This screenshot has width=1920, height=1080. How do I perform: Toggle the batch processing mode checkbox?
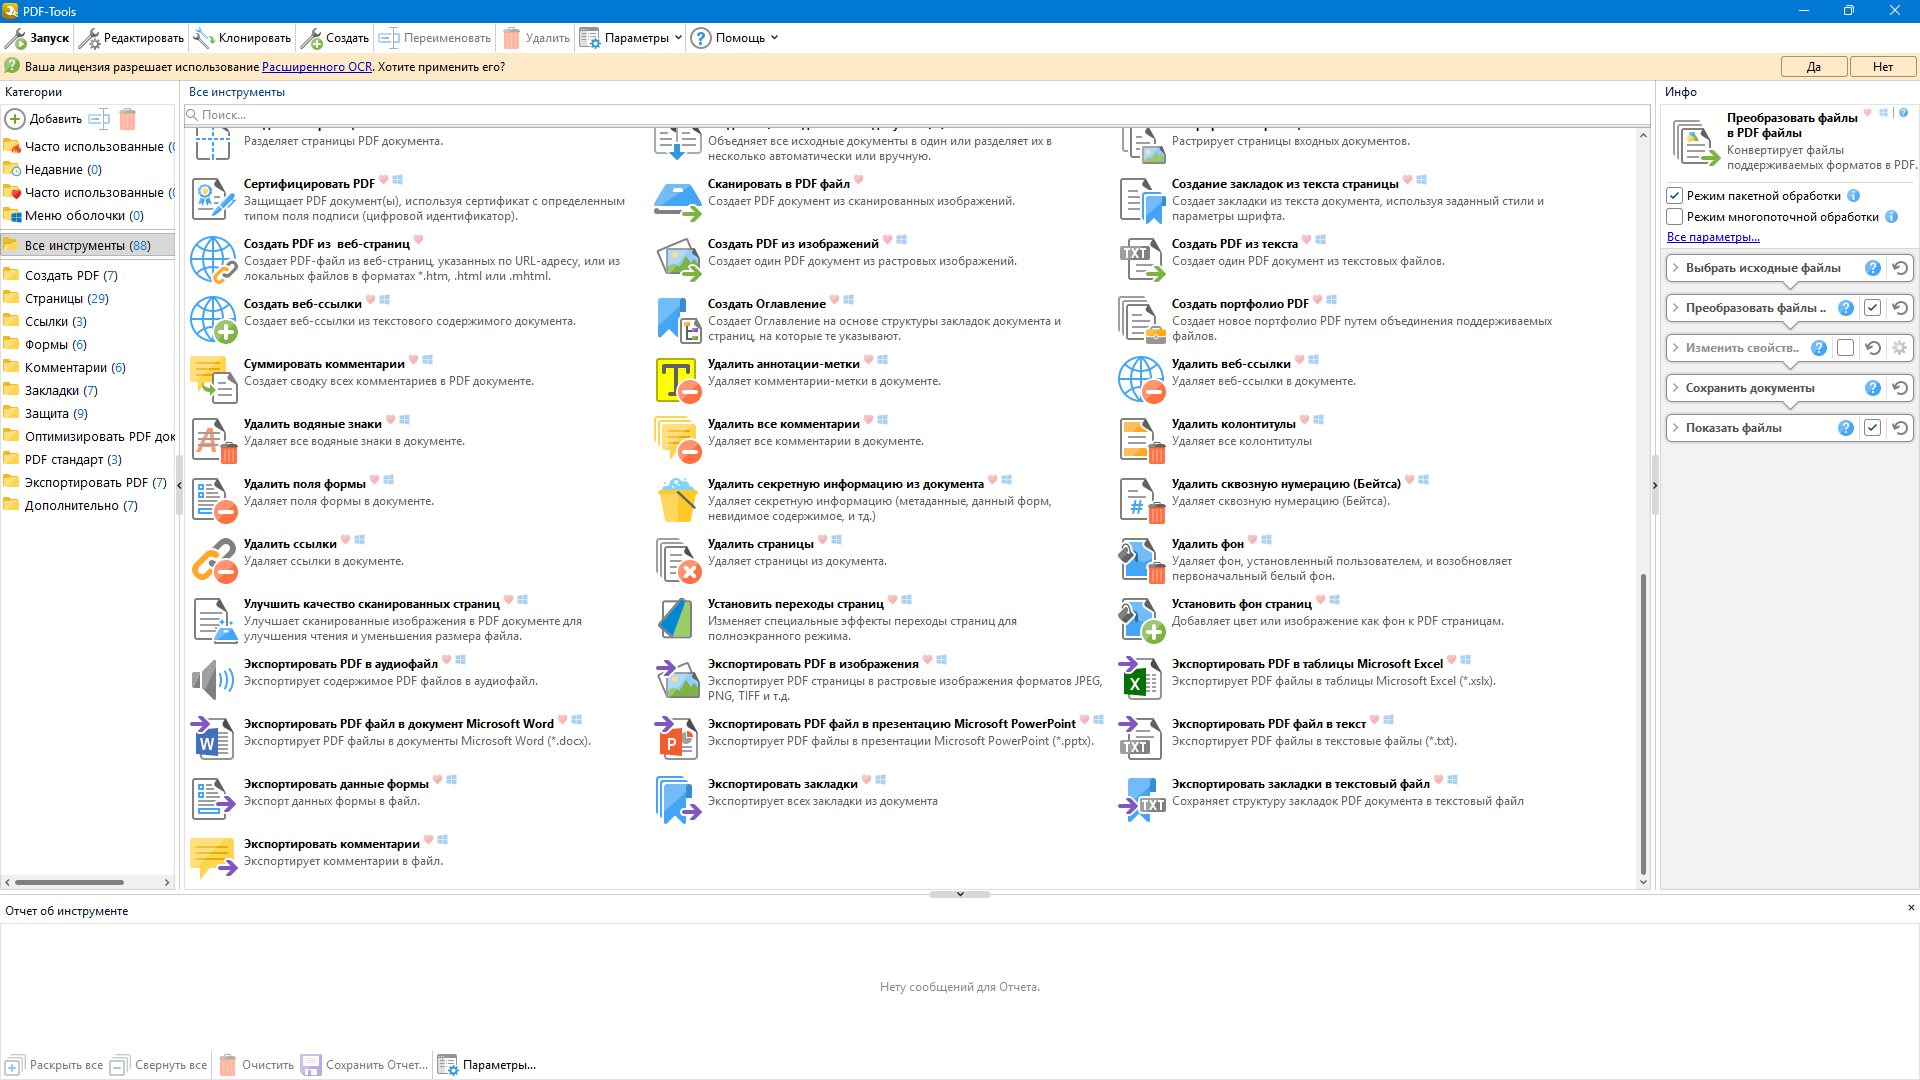(x=1675, y=196)
